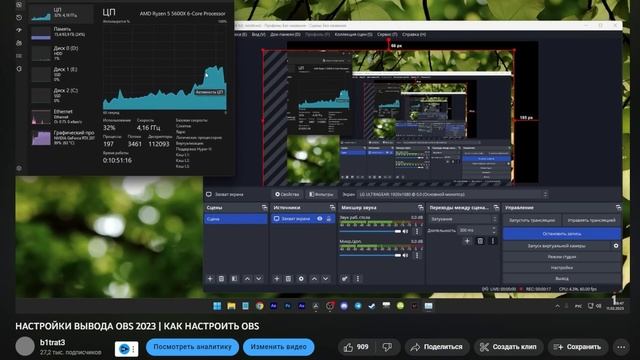Image resolution: width=640 pixels, height=360 pixels.
Task: Move source up in Источники panel
Action: [x=314, y=279]
